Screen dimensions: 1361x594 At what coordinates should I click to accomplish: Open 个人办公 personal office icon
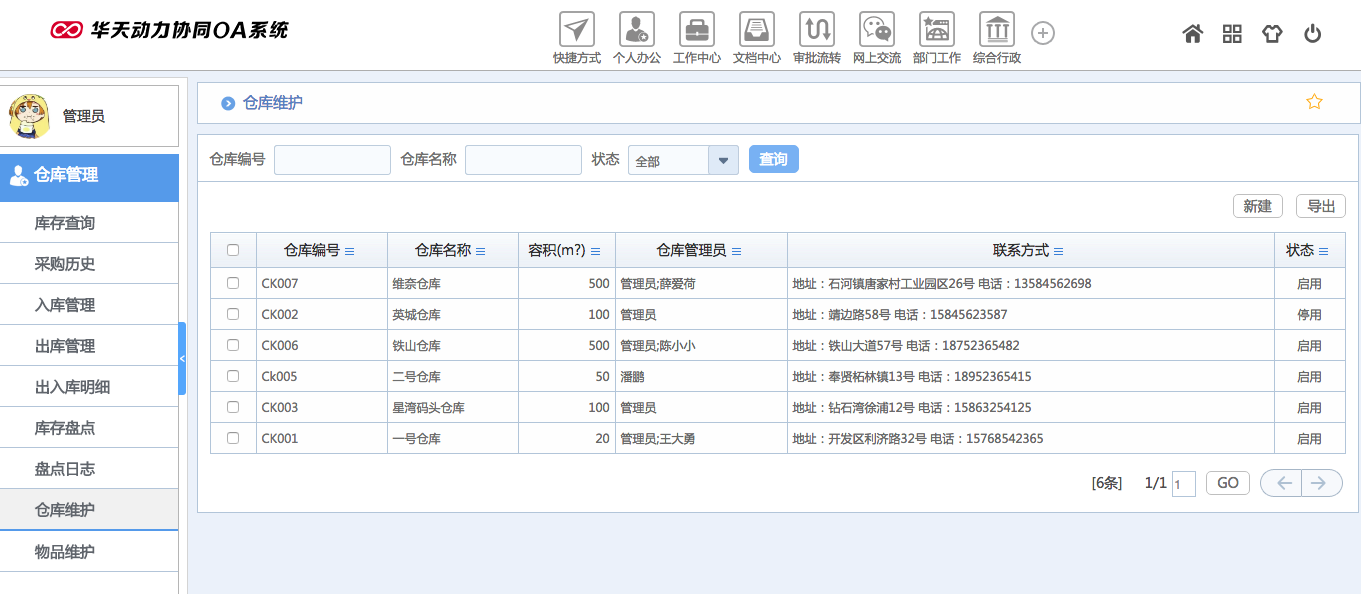pos(636,29)
